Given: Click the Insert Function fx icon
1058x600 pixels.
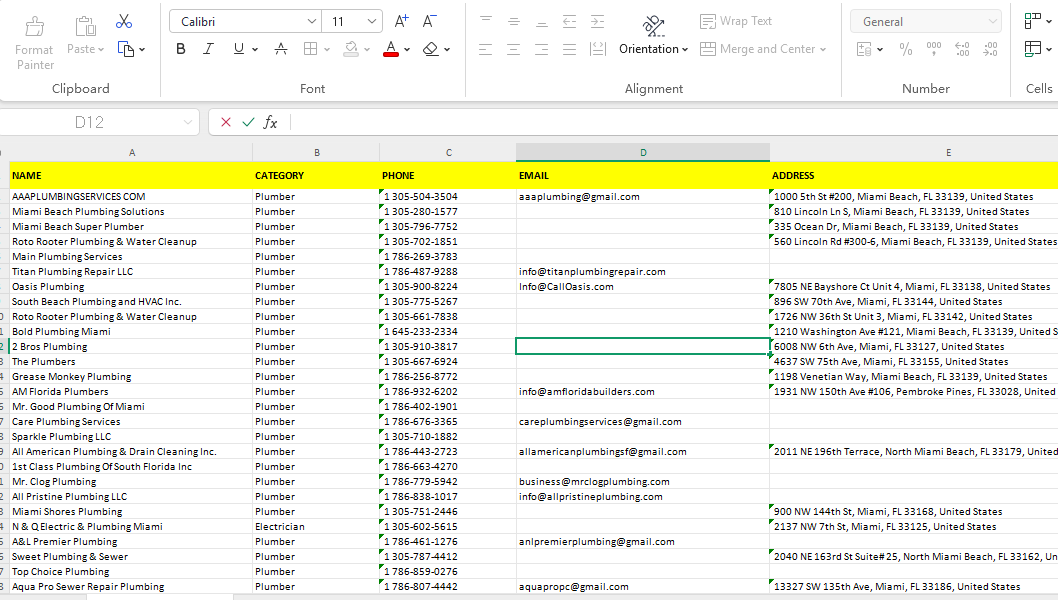Looking at the screenshot, I should click(270, 122).
